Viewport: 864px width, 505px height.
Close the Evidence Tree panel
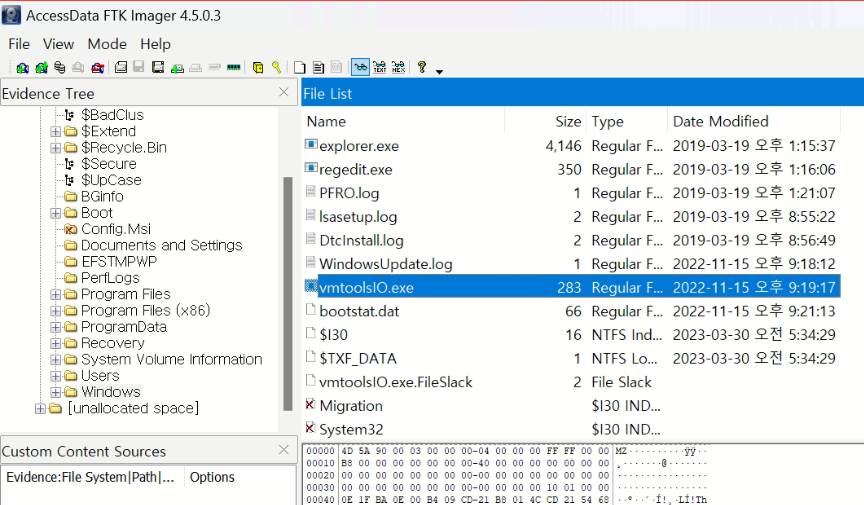click(x=284, y=92)
